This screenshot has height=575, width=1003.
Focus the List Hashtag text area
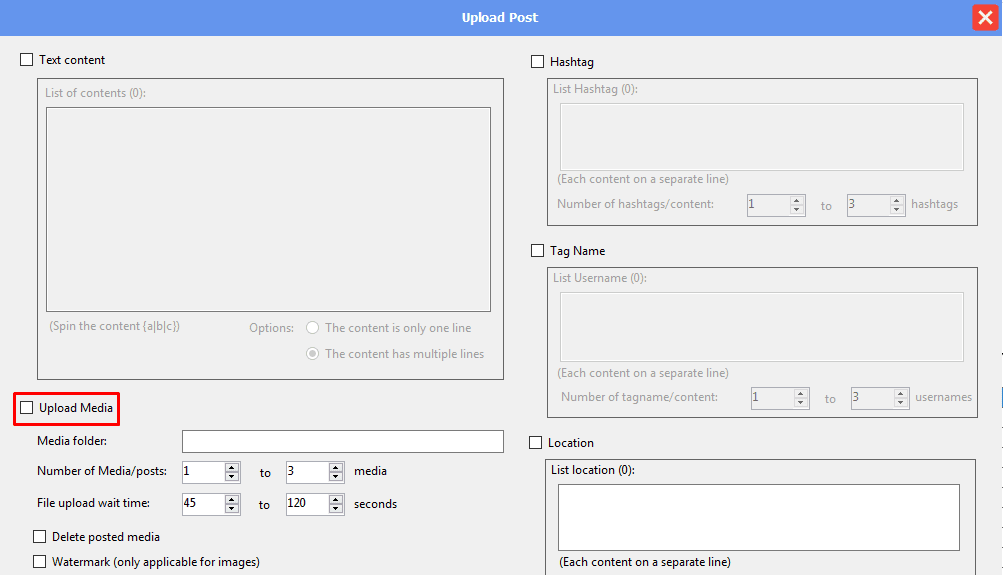pos(761,136)
